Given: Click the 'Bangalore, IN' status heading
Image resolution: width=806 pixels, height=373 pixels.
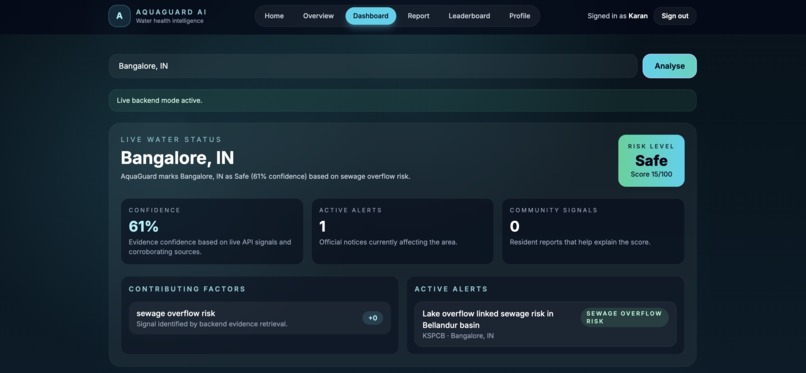Looking at the screenshot, I should 177,158.
